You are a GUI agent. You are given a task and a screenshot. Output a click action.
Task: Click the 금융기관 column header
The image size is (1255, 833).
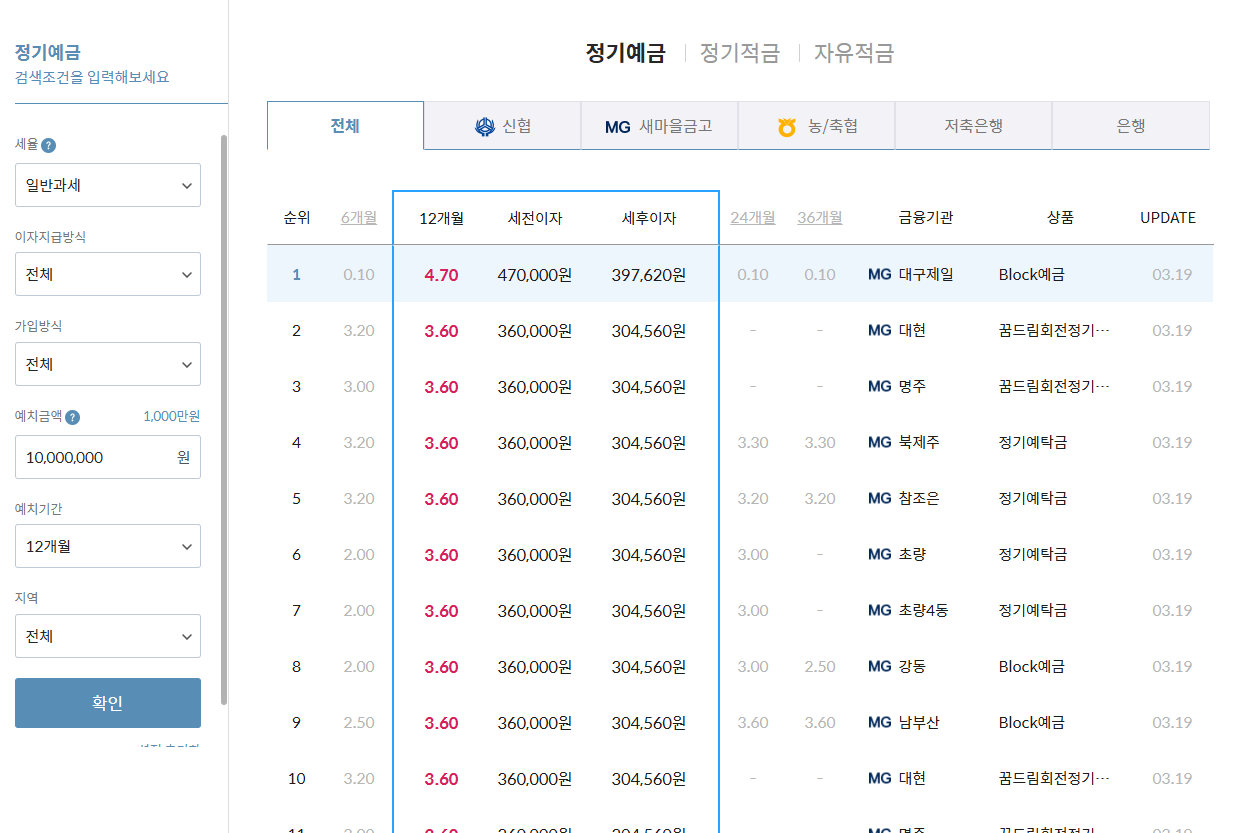[926, 217]
